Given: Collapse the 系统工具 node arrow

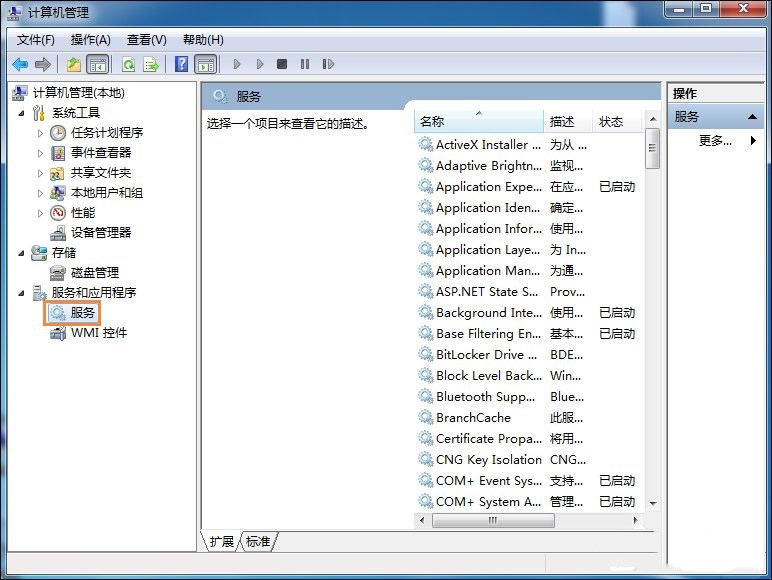Looking at the screenshot, I should (21, 113).
